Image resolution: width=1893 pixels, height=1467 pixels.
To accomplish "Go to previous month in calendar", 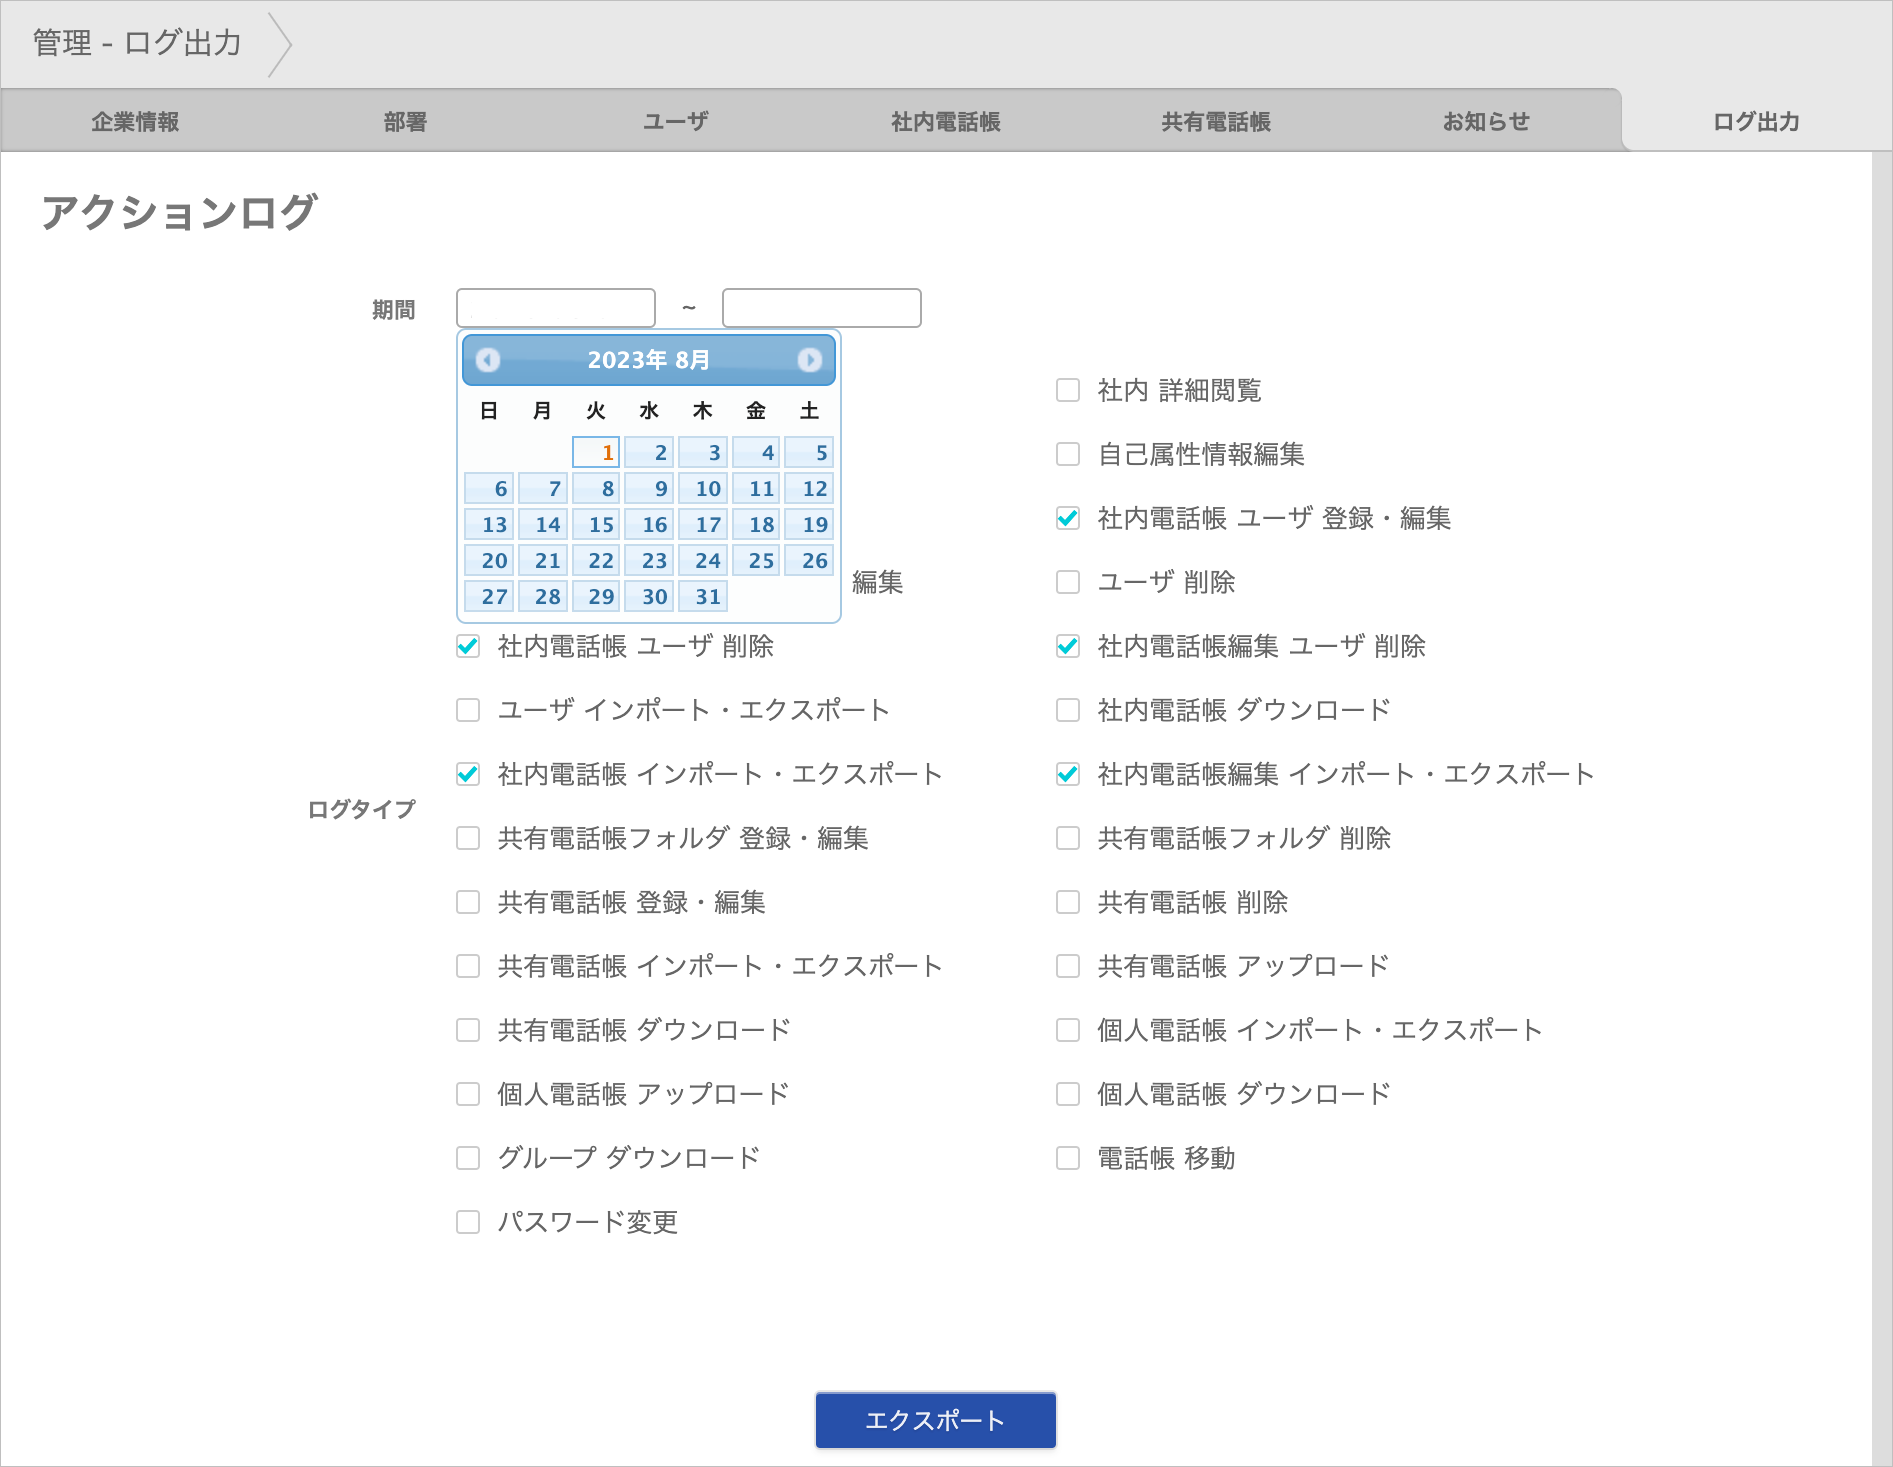I will click(488, 360).
